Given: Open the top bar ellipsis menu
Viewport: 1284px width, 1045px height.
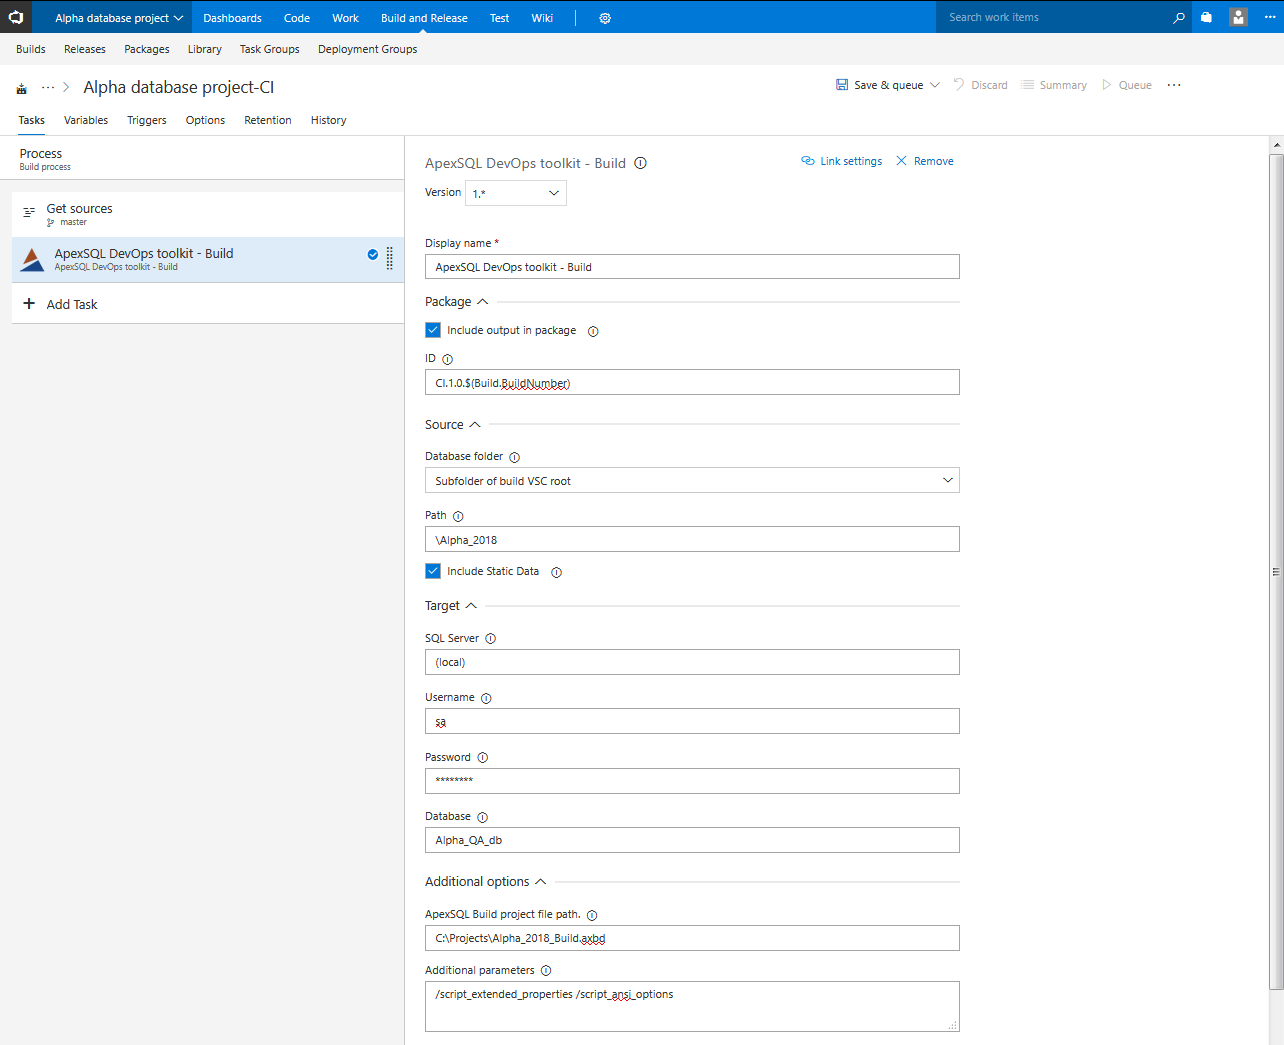Looking at the screenshot, I should 1270,17.
